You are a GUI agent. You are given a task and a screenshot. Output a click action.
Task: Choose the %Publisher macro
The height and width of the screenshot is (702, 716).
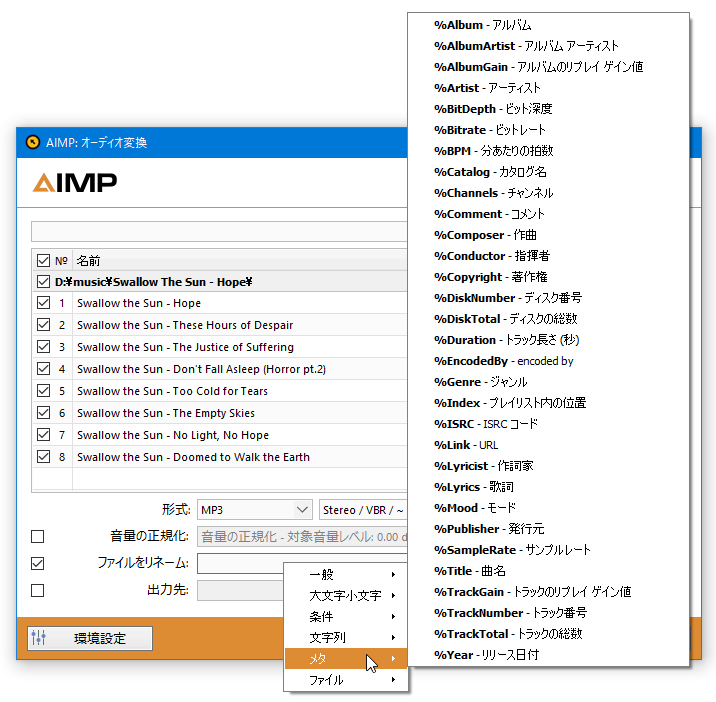(x=548, y=529)
